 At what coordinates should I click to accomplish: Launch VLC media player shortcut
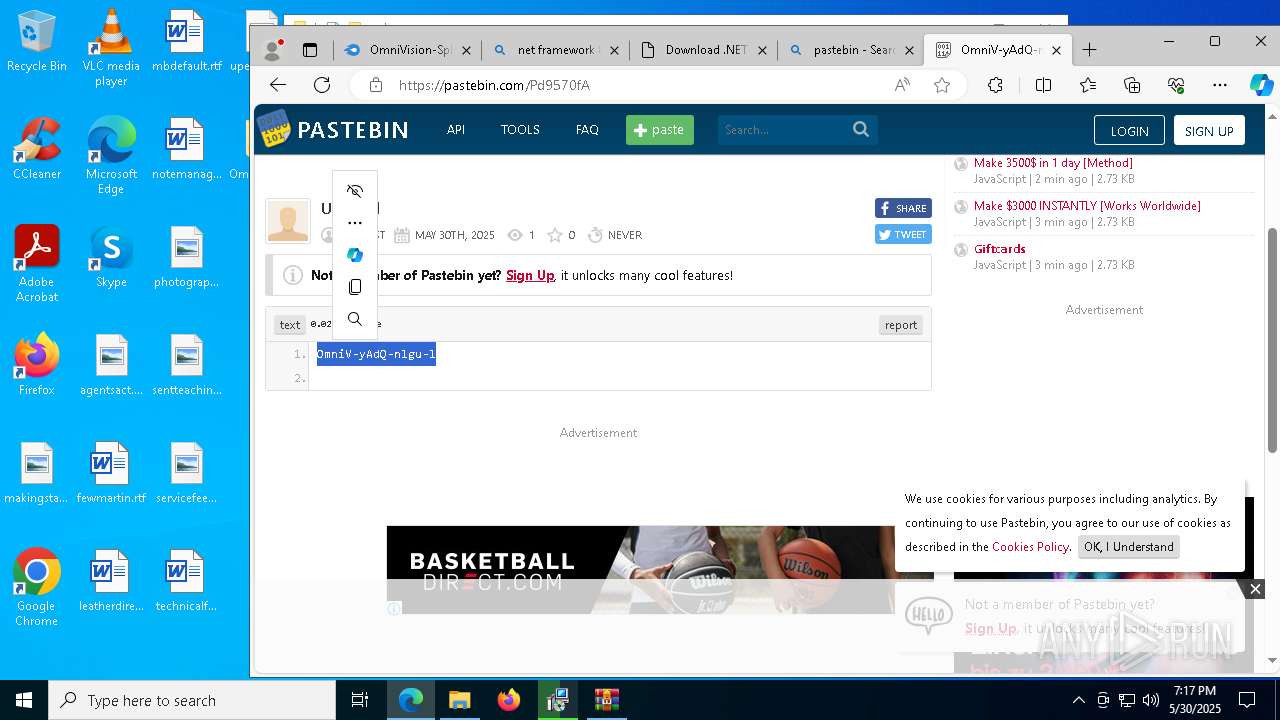[x=111, y=47]
